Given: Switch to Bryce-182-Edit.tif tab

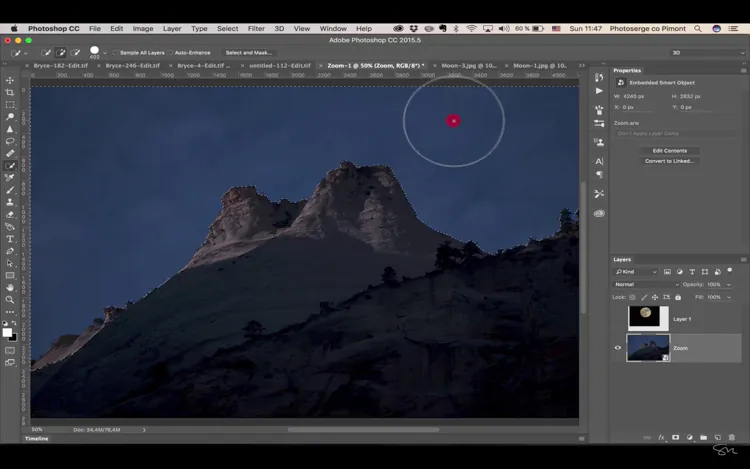Looking at the screenshot, I should 61,65.
